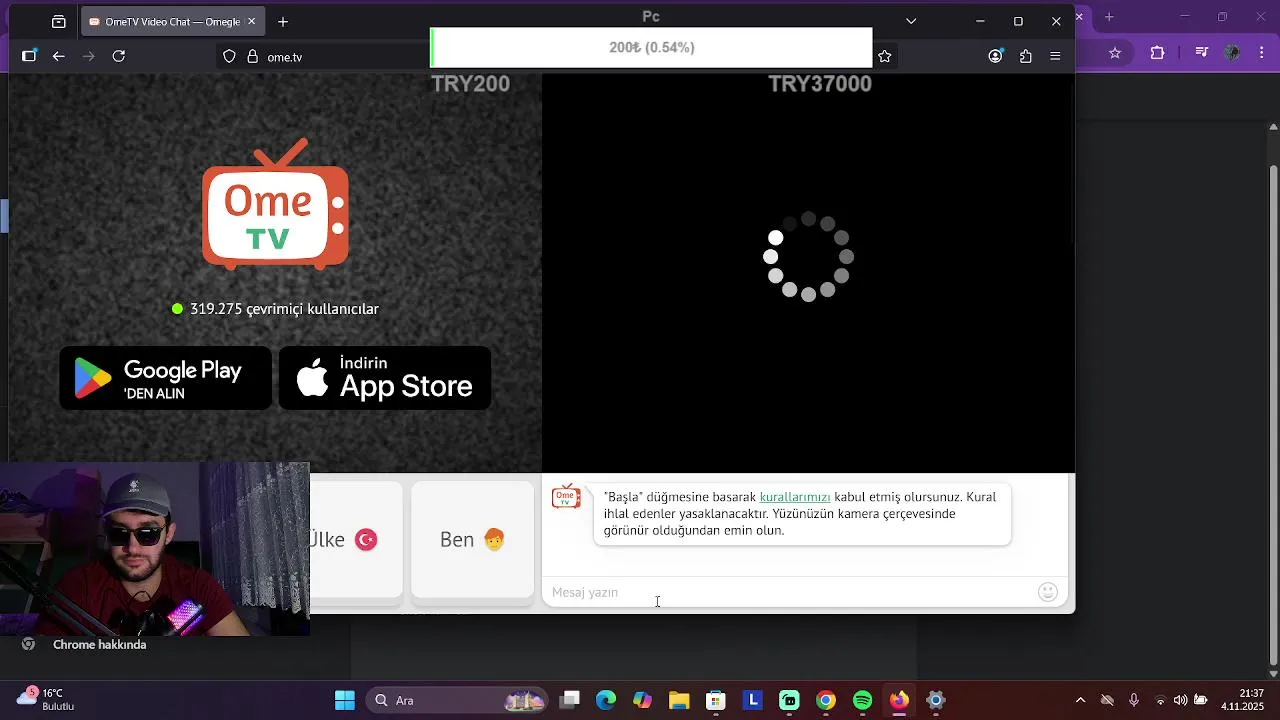Open a new Firefox tab
This screenshot has width=1280, height=720.
click(x=283, y=21)
